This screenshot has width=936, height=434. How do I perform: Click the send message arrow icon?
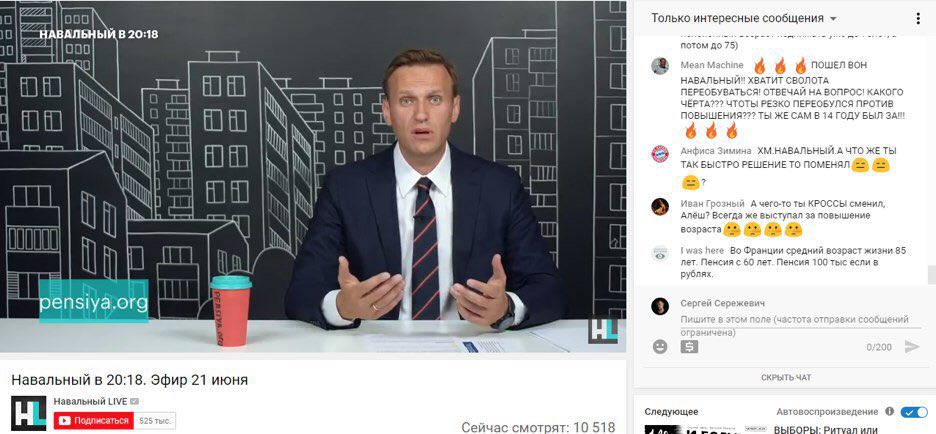(912, 346)
